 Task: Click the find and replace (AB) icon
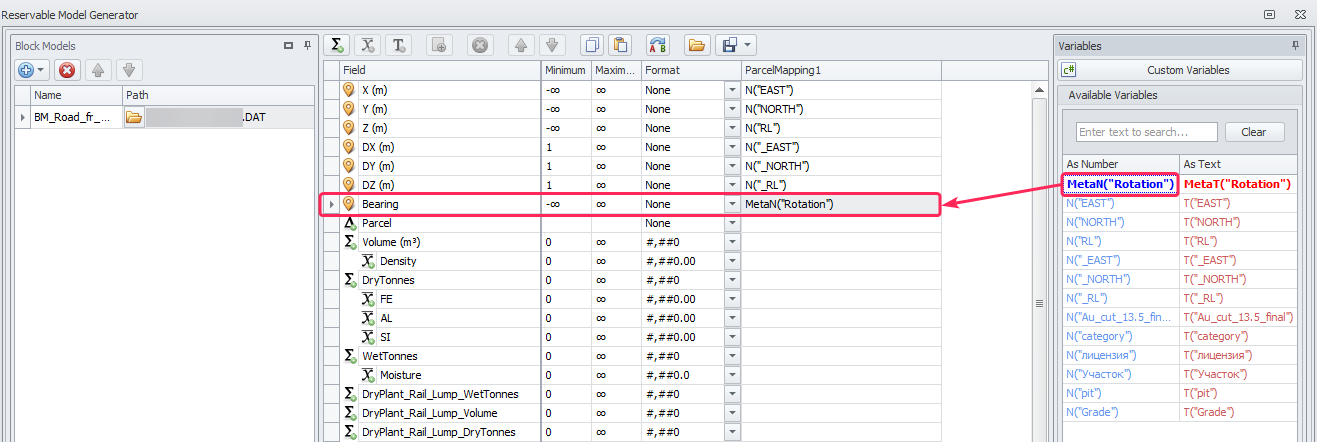coord(657,45)
